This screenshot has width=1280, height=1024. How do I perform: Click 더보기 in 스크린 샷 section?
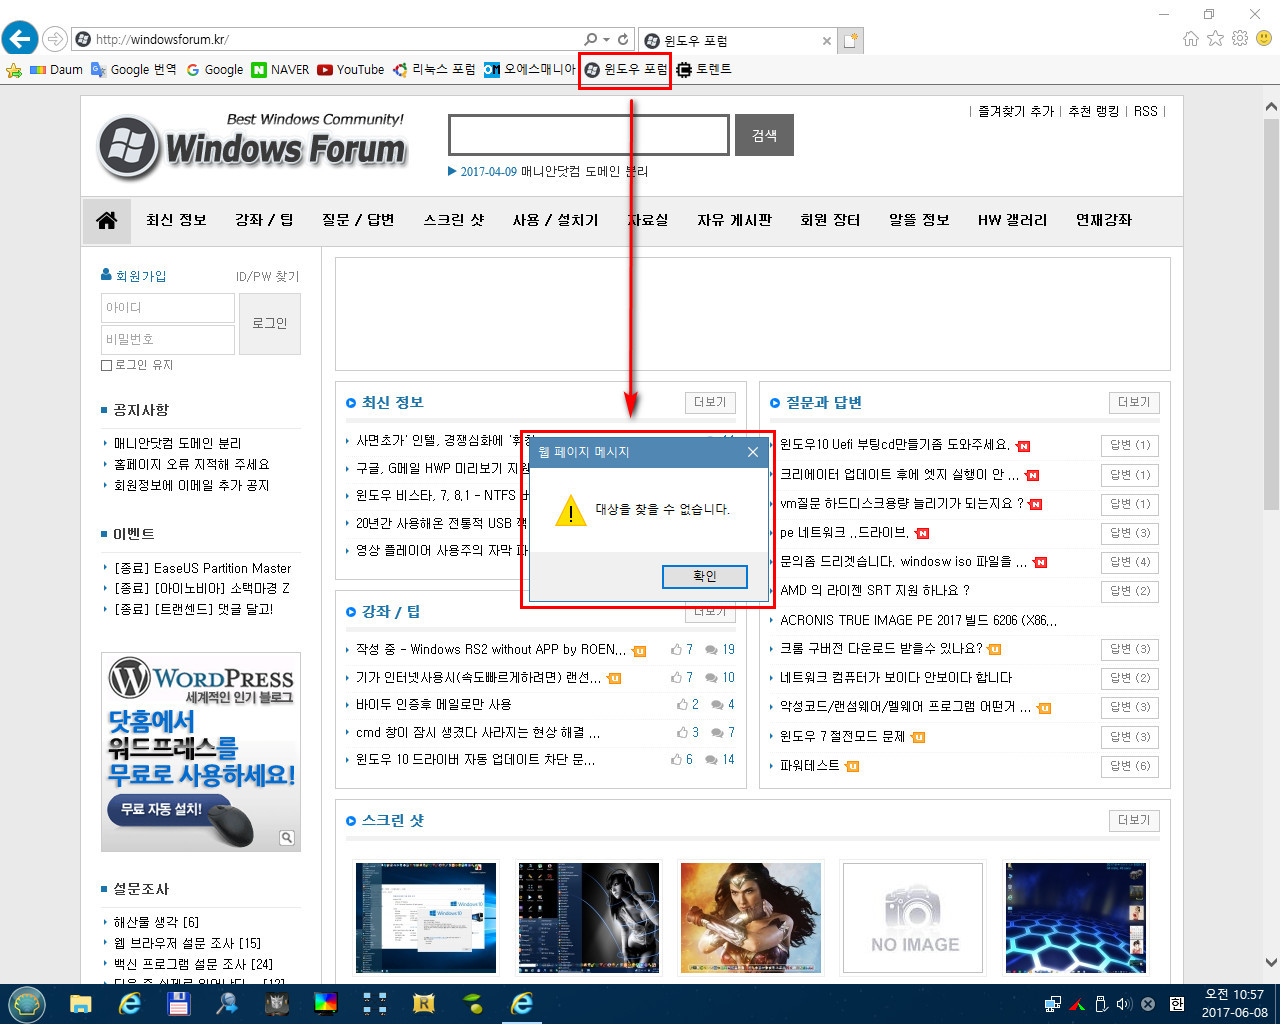1134,820
